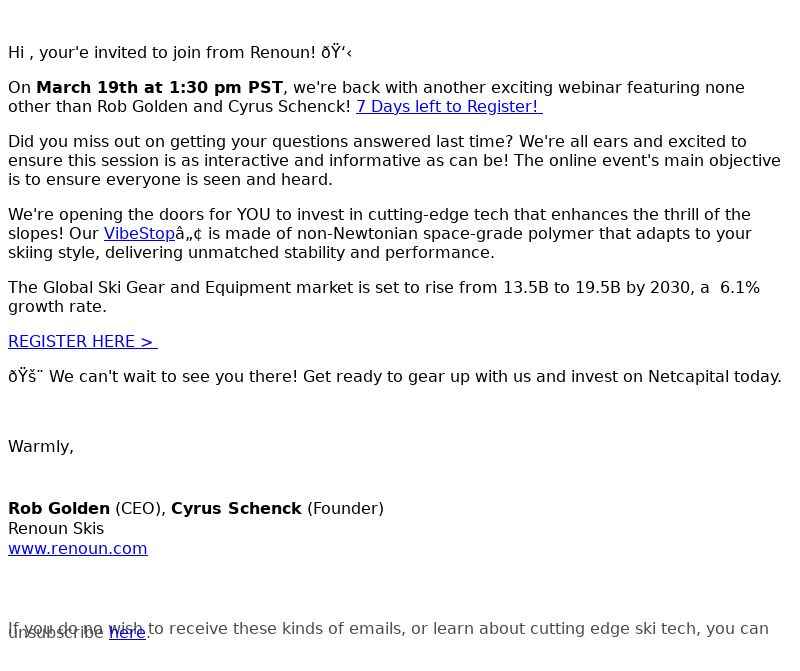The height and width of the screenshot is (671, 800).
Task: Click the '(CEO)' title in the signature
Action: [x=140, y=508]
